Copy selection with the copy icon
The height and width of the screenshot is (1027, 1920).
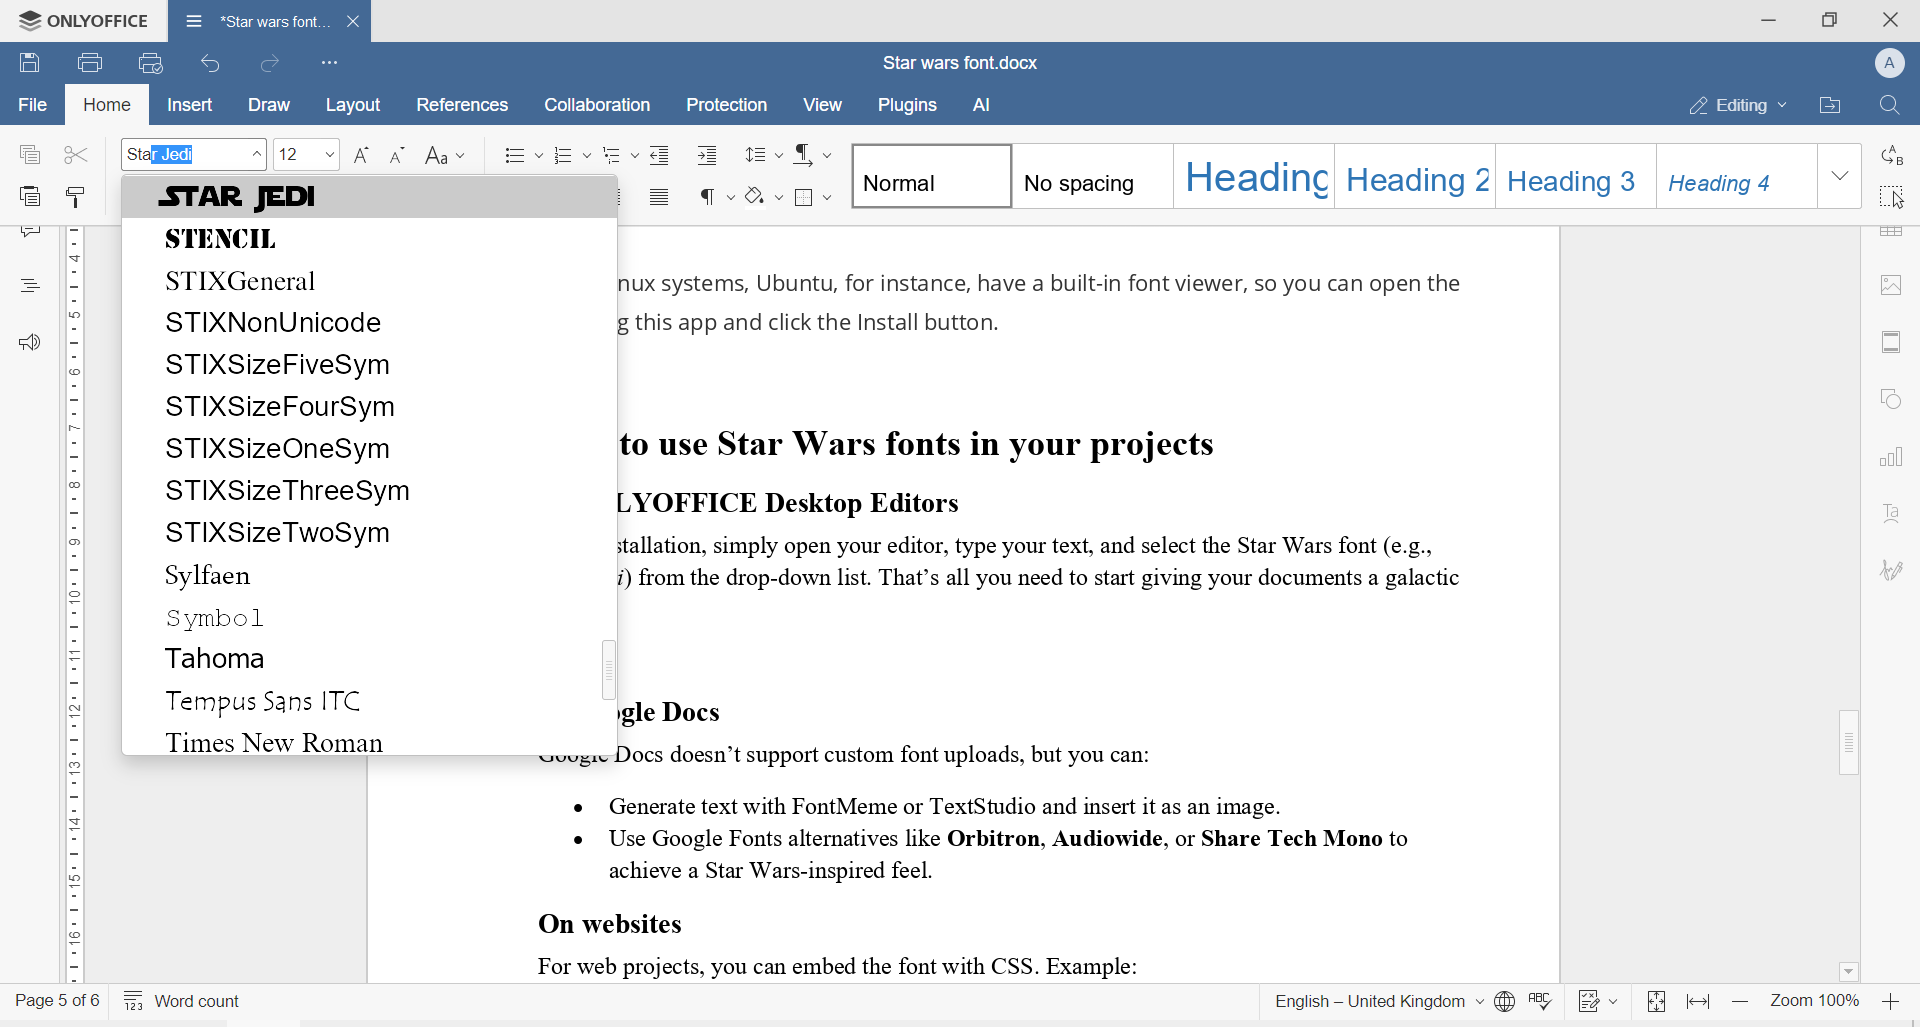coord(30,155)
